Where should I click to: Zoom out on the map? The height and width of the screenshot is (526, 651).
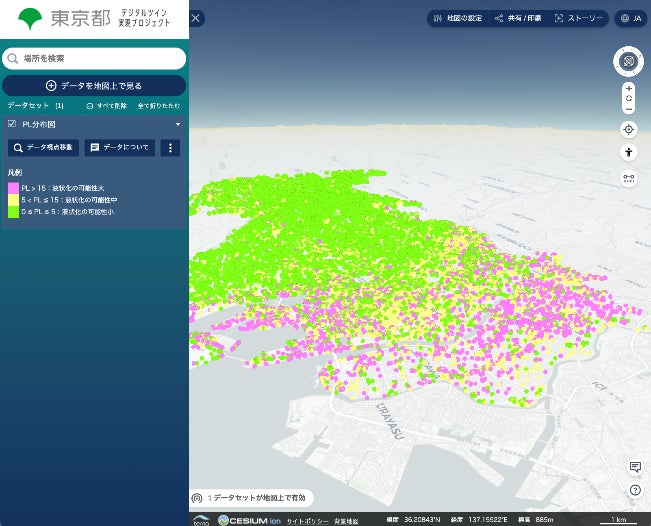(628, 109)
